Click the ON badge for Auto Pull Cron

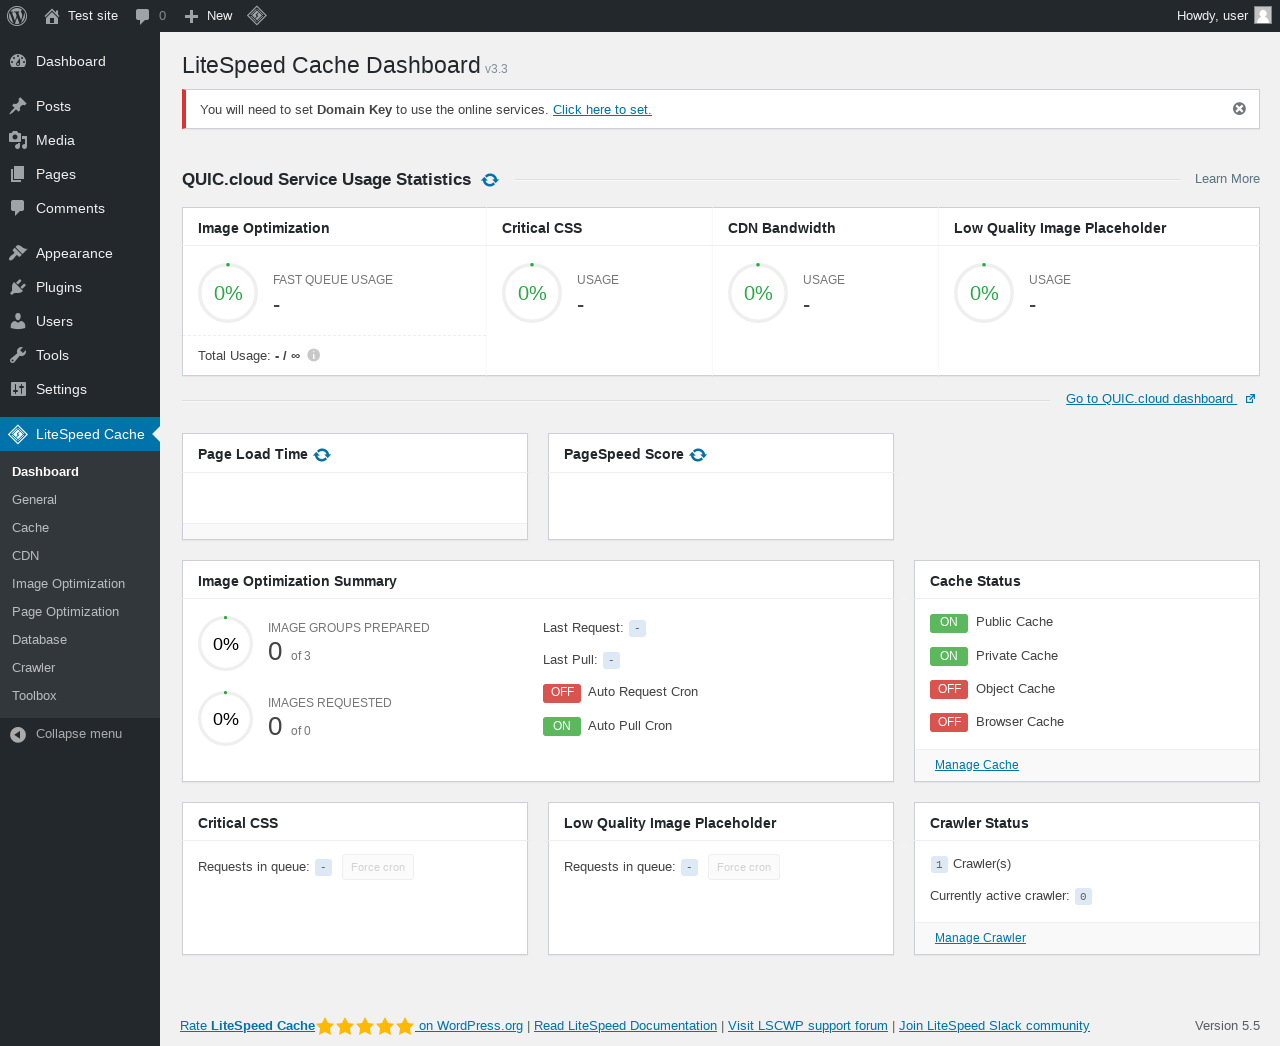tap(562, 727)
